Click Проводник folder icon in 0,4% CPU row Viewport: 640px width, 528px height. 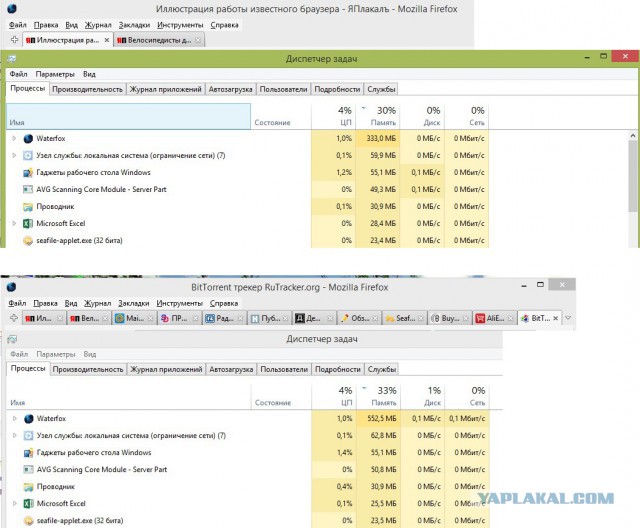pyautogui.click(x=28, y=487)
